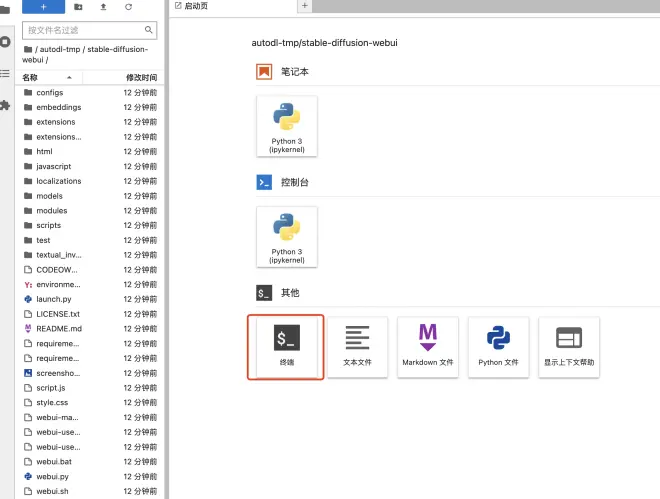The width and height of the screenshot is (660, 499).
Task: Create a new folder with the toolbar icon
Action: pyautogui.click(x=78, y=7)
